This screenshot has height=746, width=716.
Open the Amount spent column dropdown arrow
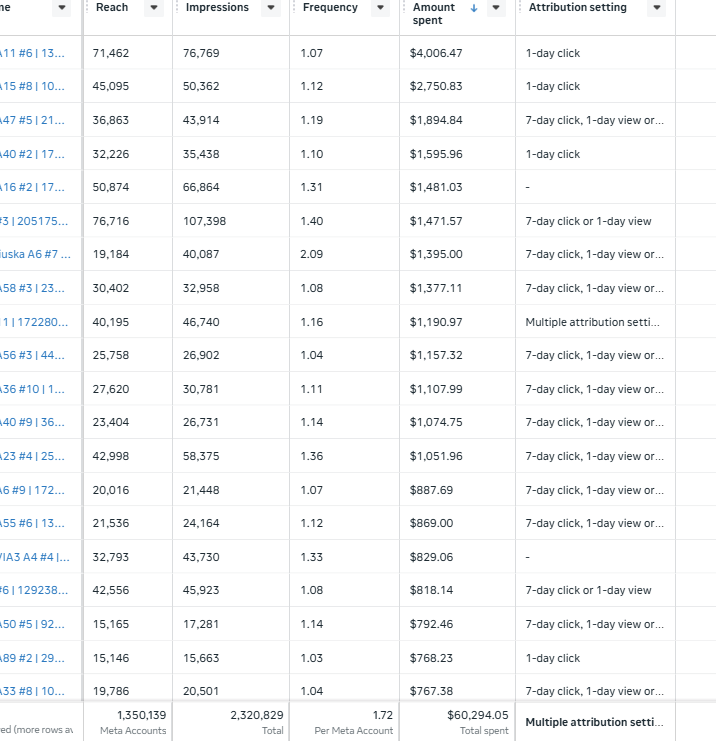click(496, 8)
